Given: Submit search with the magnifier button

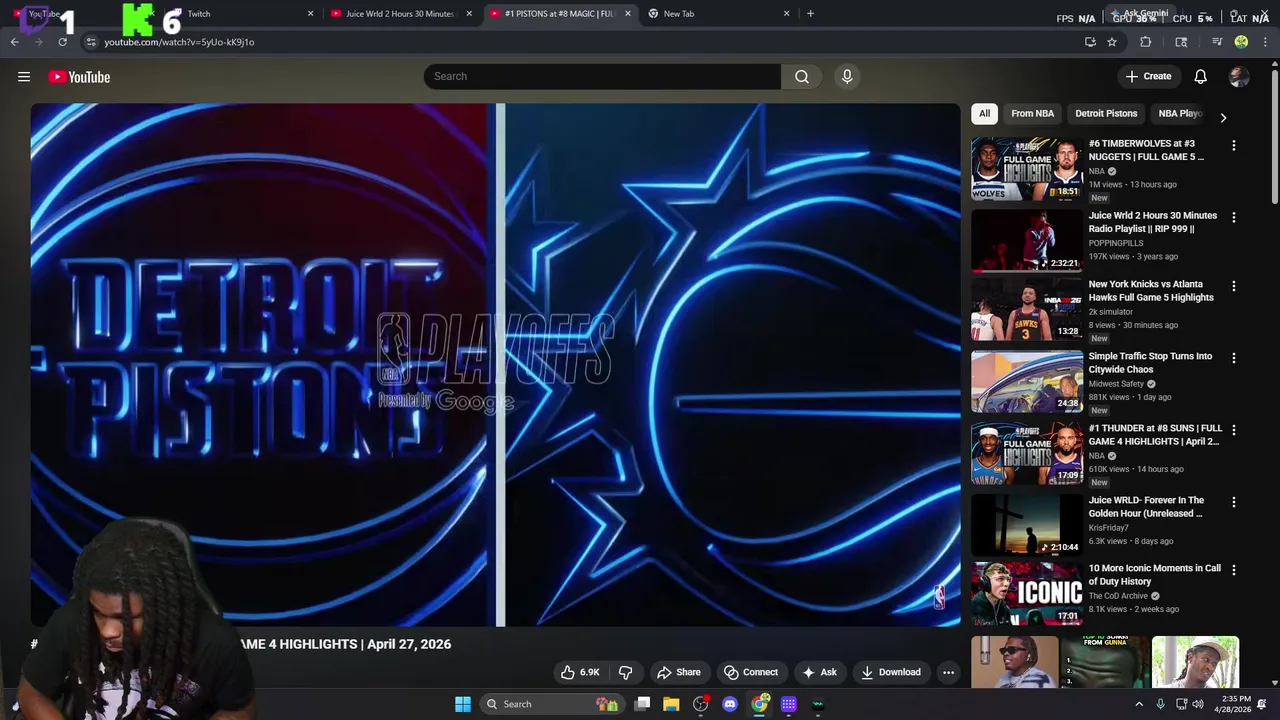Looking at the screenshot, I should point(802,76).
